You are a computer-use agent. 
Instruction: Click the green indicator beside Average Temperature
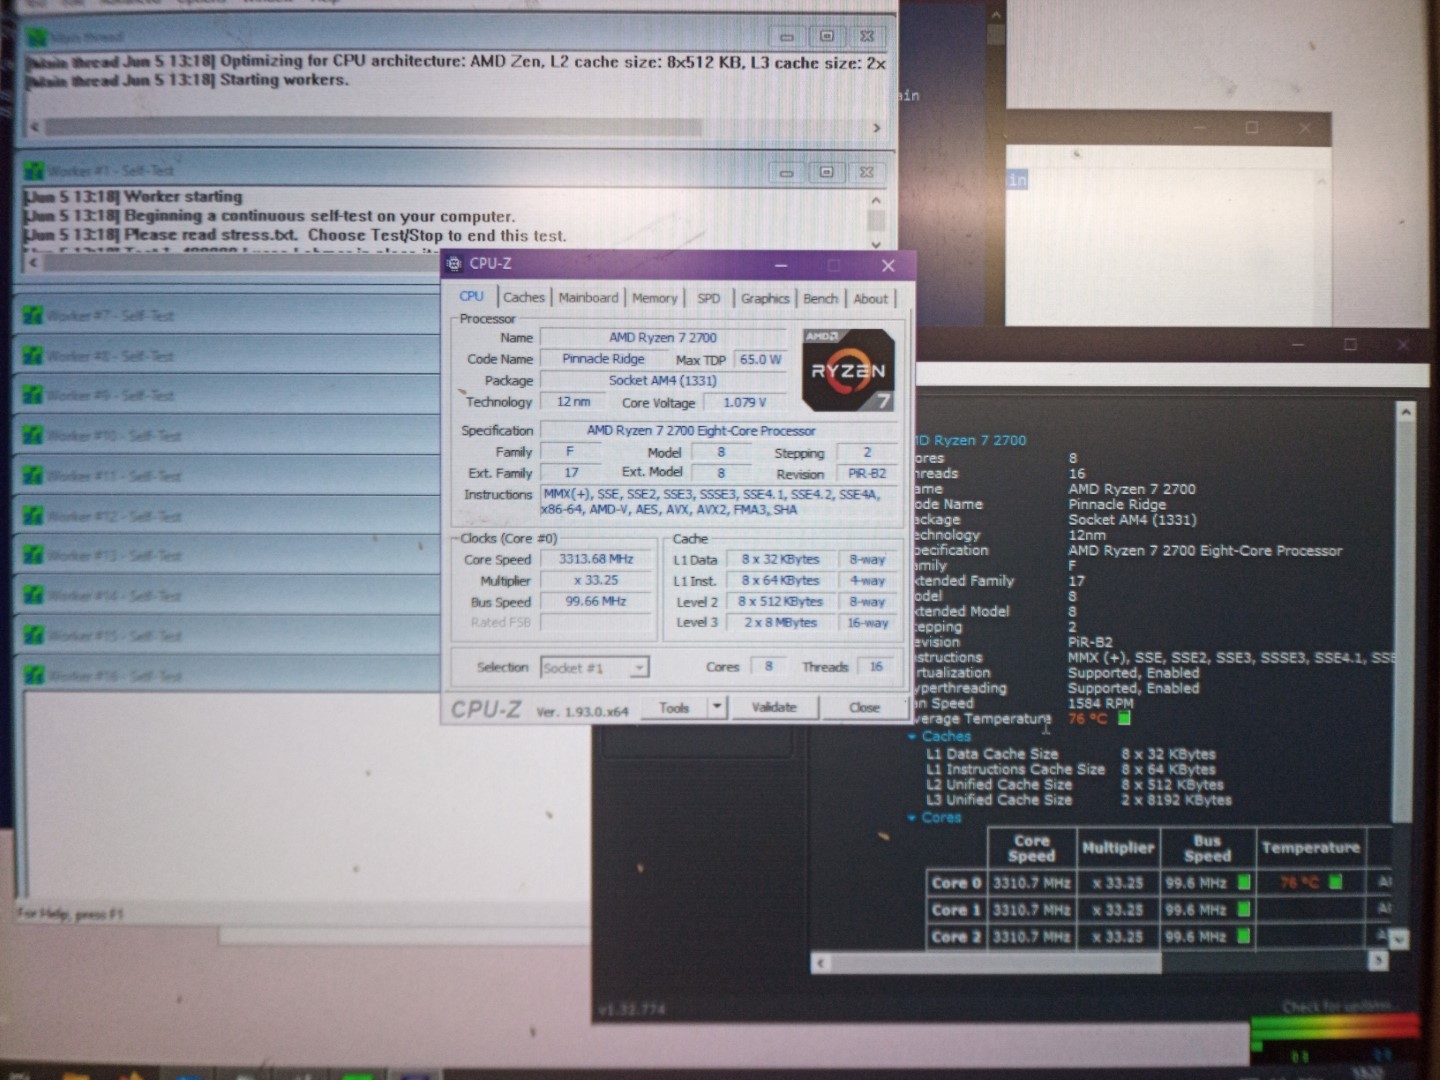(1124, 718)
